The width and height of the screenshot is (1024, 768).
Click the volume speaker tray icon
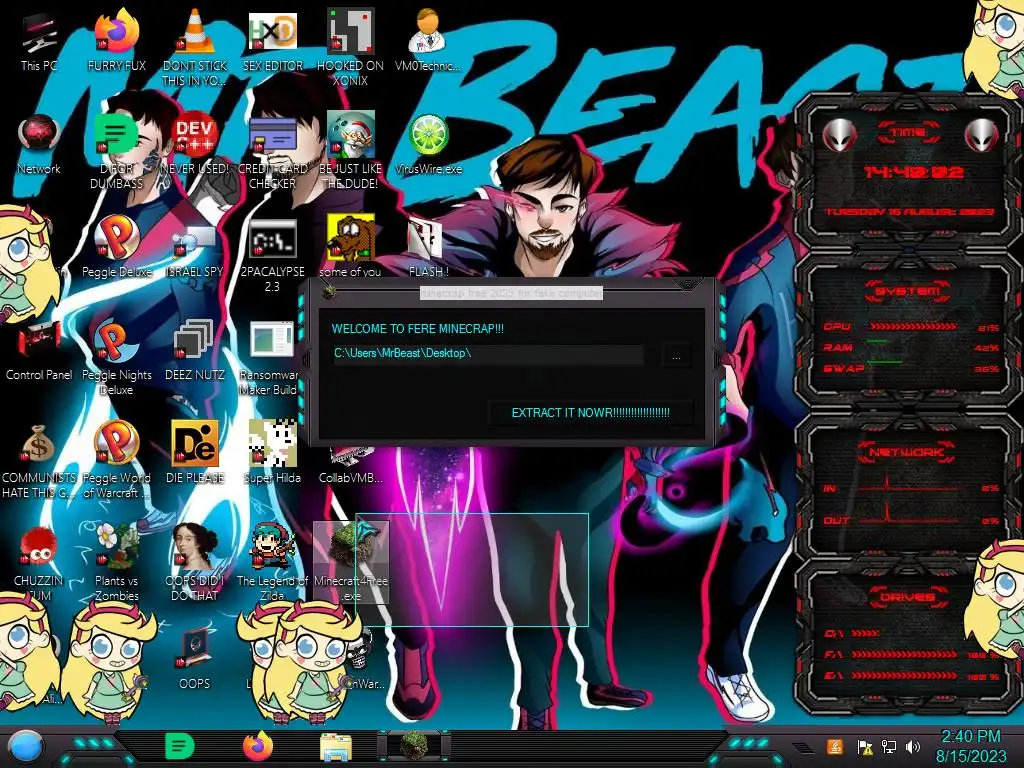pos(913,747)
